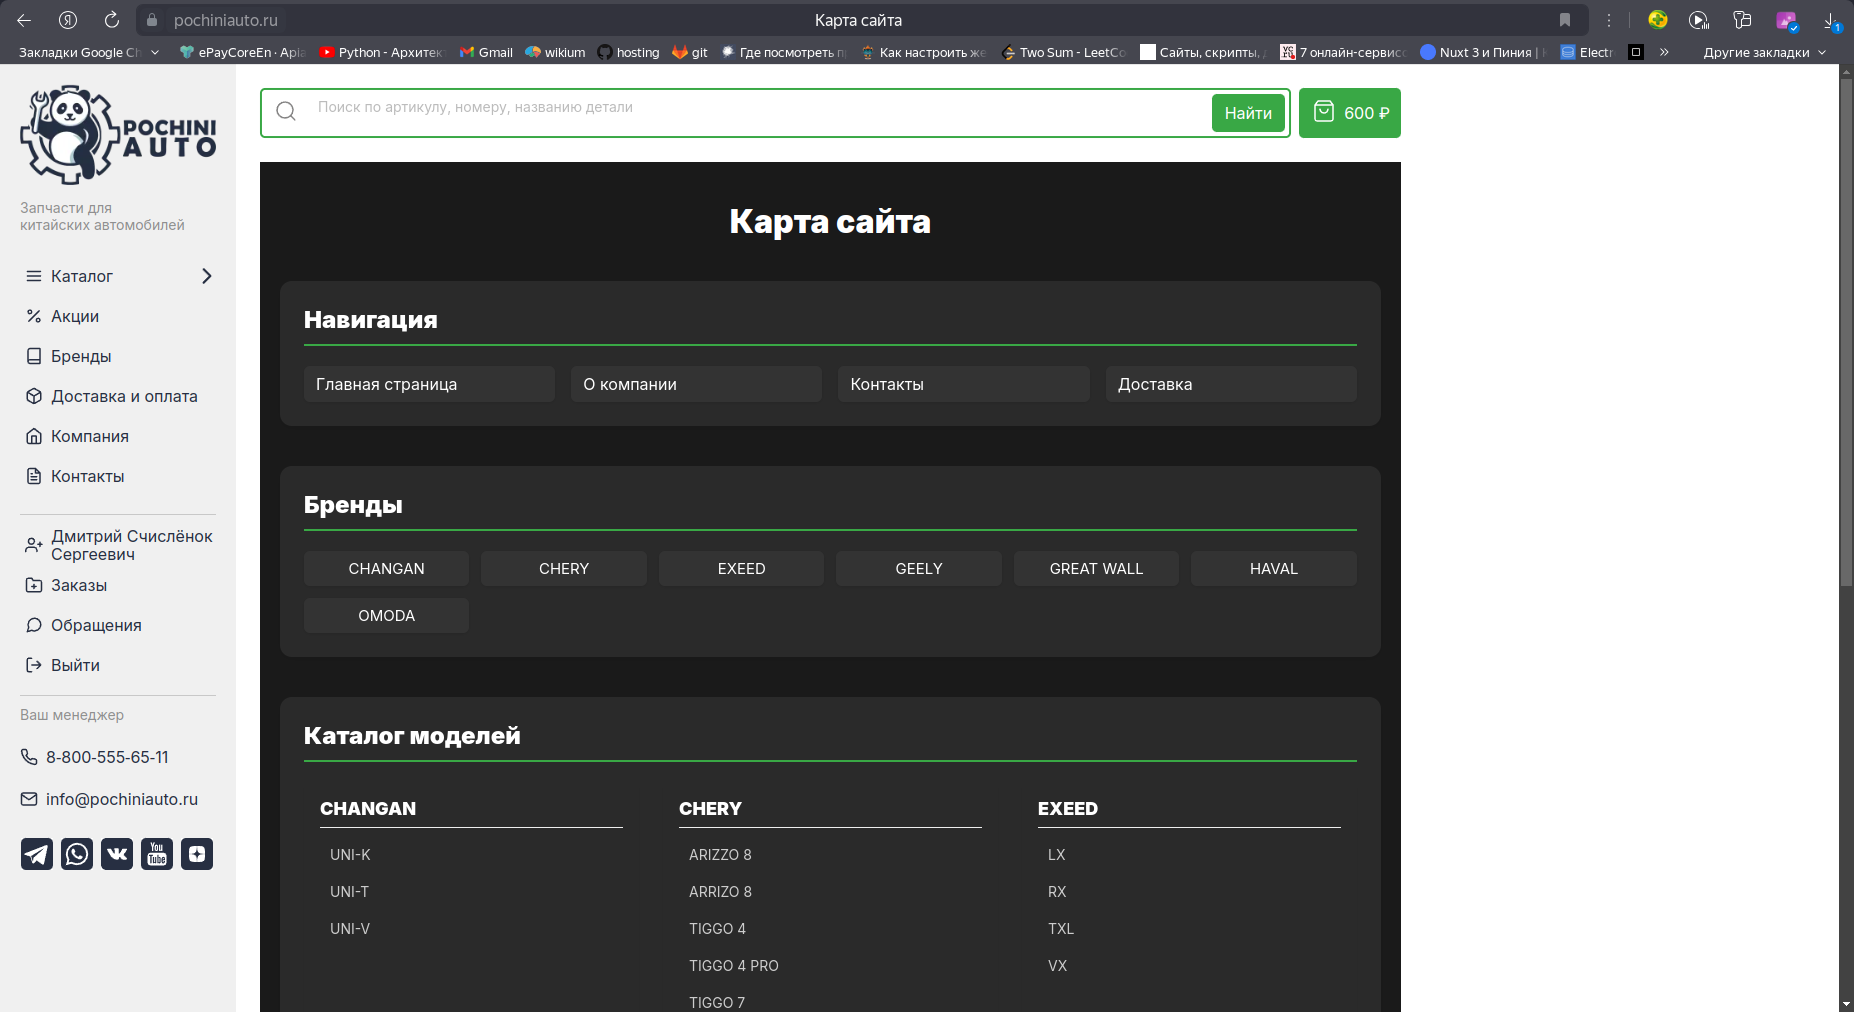This screenshot has height=1012, width=1854.
Task: Open Каталог in the sidebar
Action: pos(82,276)
